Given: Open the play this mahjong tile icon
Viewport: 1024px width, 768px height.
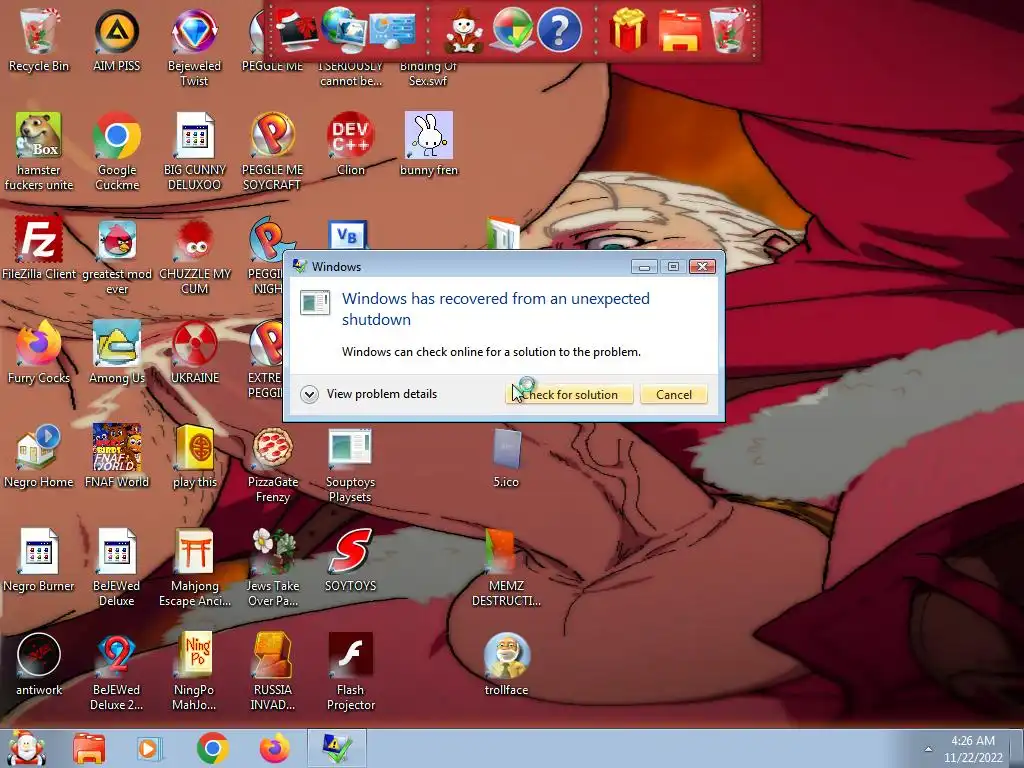Looking at the screenshot, I should click(x=195, y=456).
